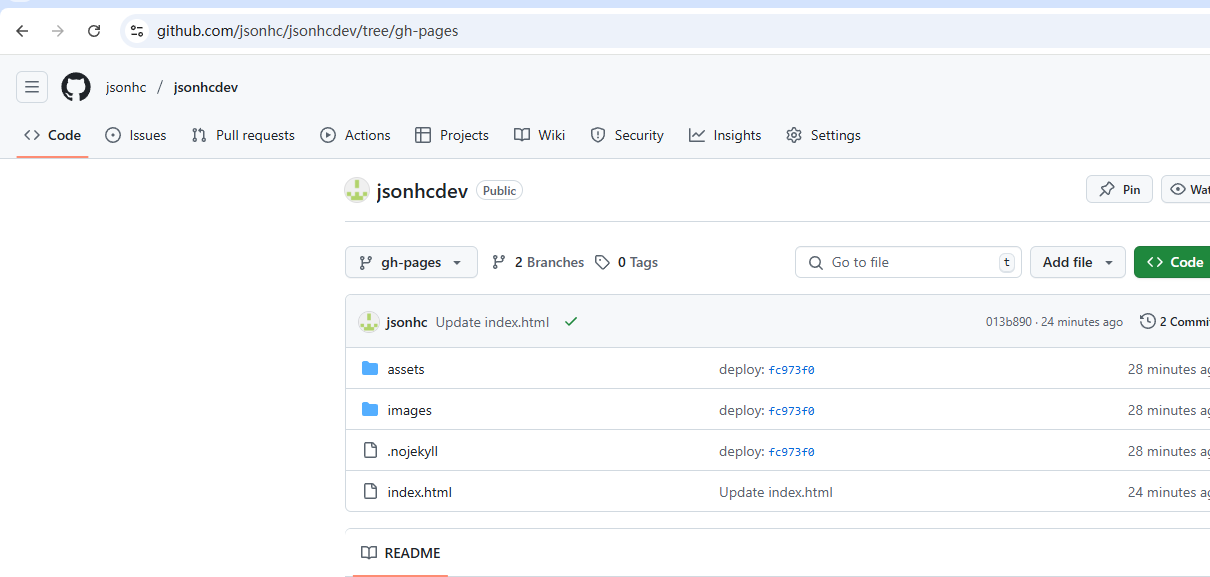This screenshot has height=577, width=1210.
Task: Click the index.html file icon
Action: point(370,492)
